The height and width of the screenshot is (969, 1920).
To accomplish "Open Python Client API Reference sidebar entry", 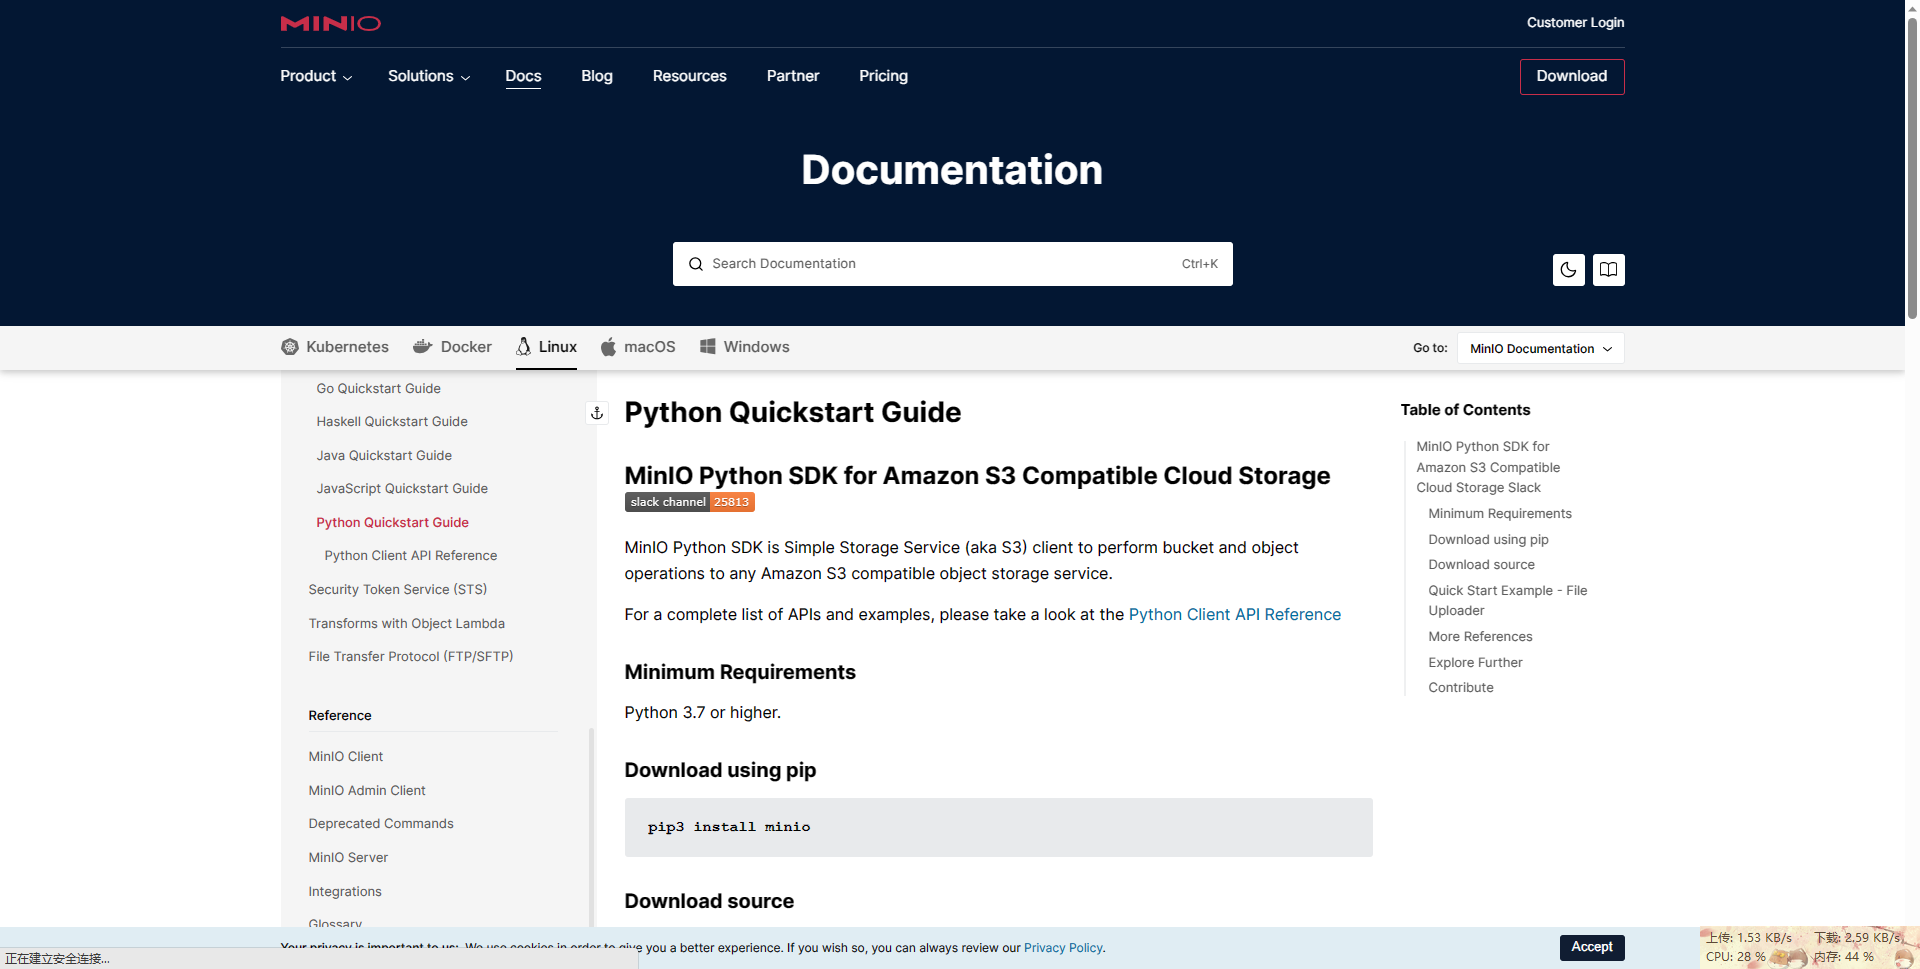I will point(411,556).
